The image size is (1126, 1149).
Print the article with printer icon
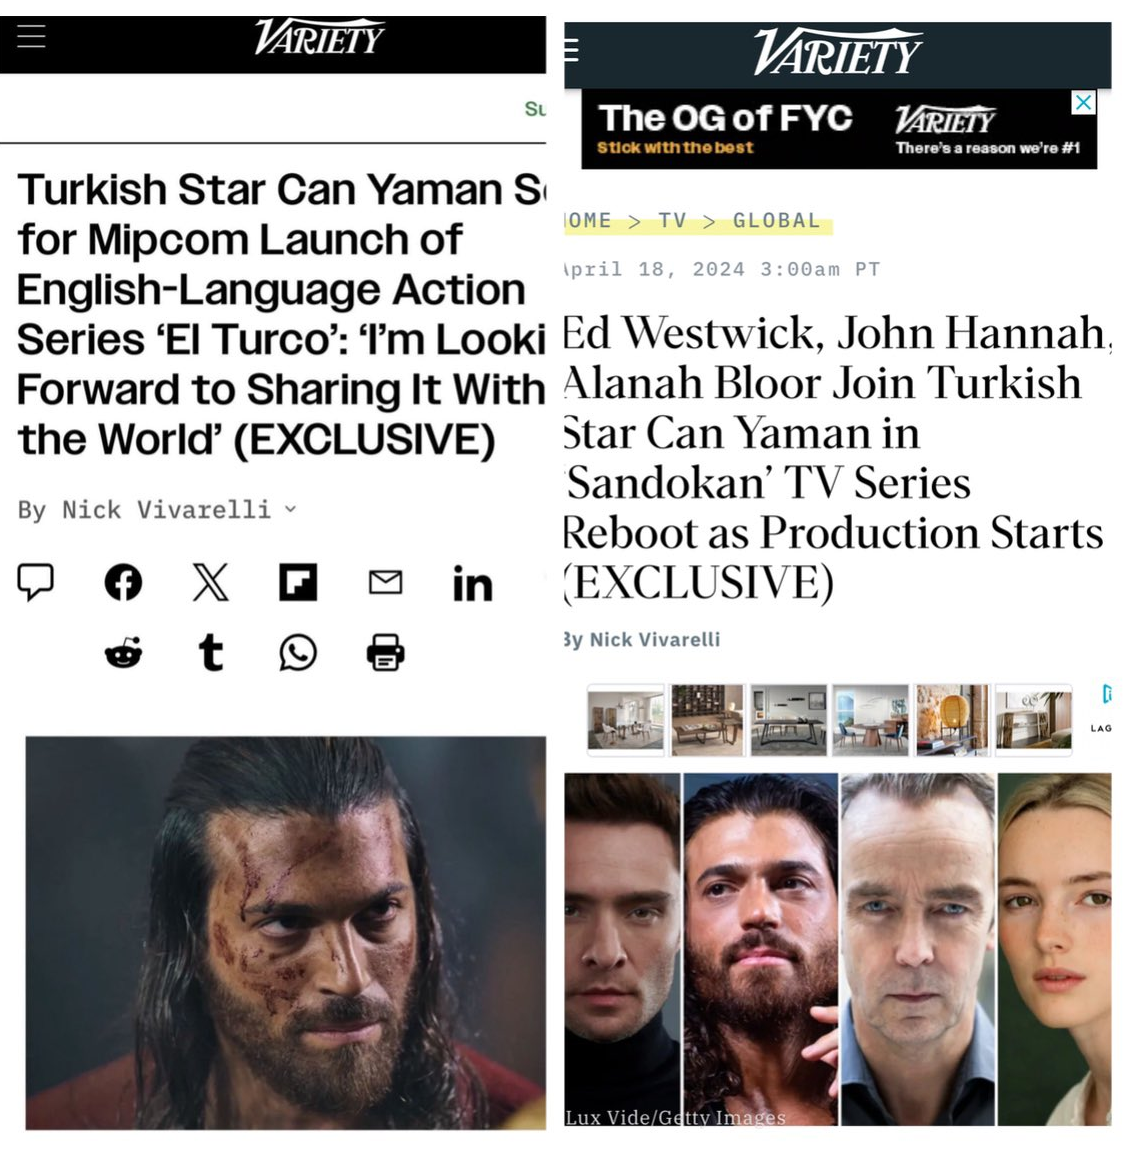(385, 652)
